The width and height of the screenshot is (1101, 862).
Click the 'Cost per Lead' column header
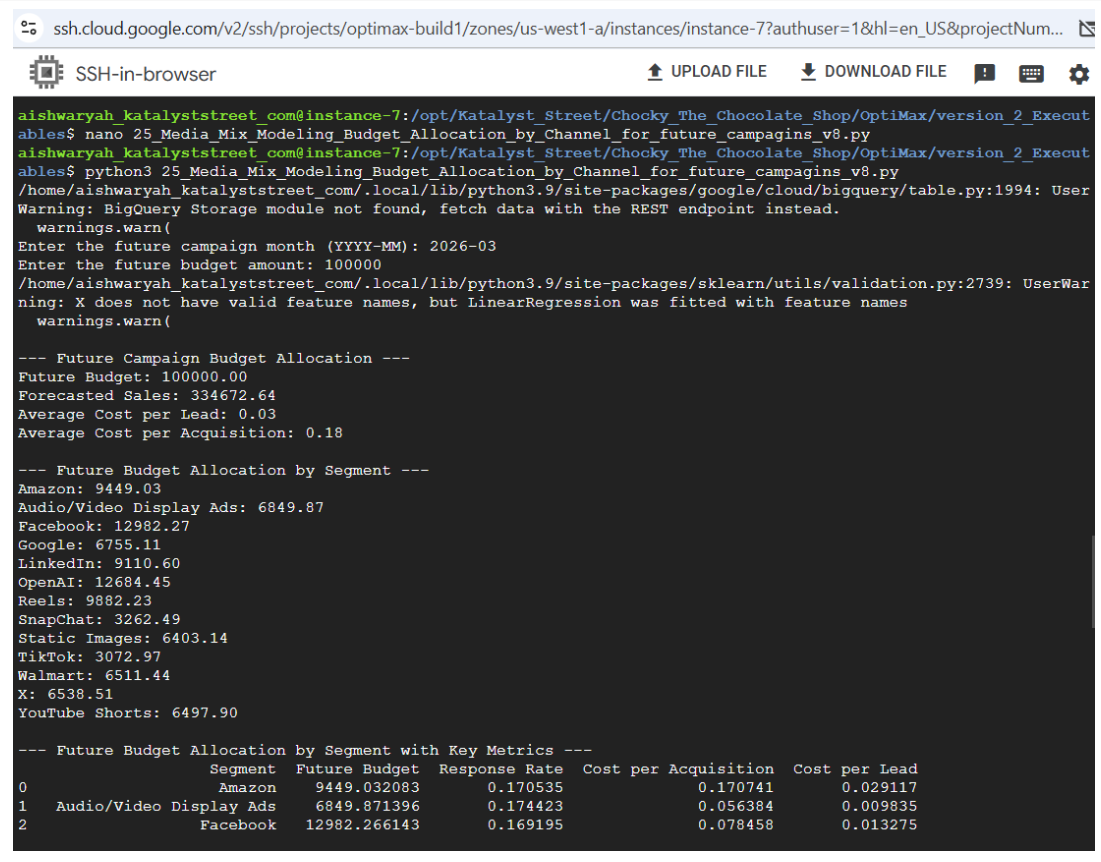[855, 769]
